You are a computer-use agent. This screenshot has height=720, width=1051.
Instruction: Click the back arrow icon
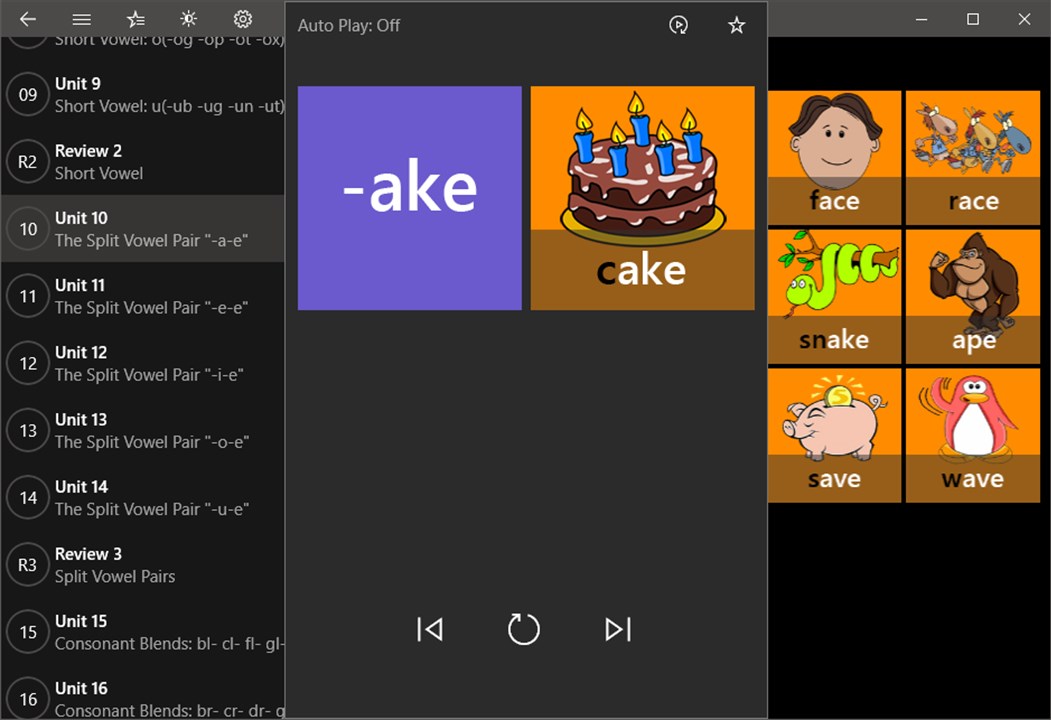pos(27,19)
